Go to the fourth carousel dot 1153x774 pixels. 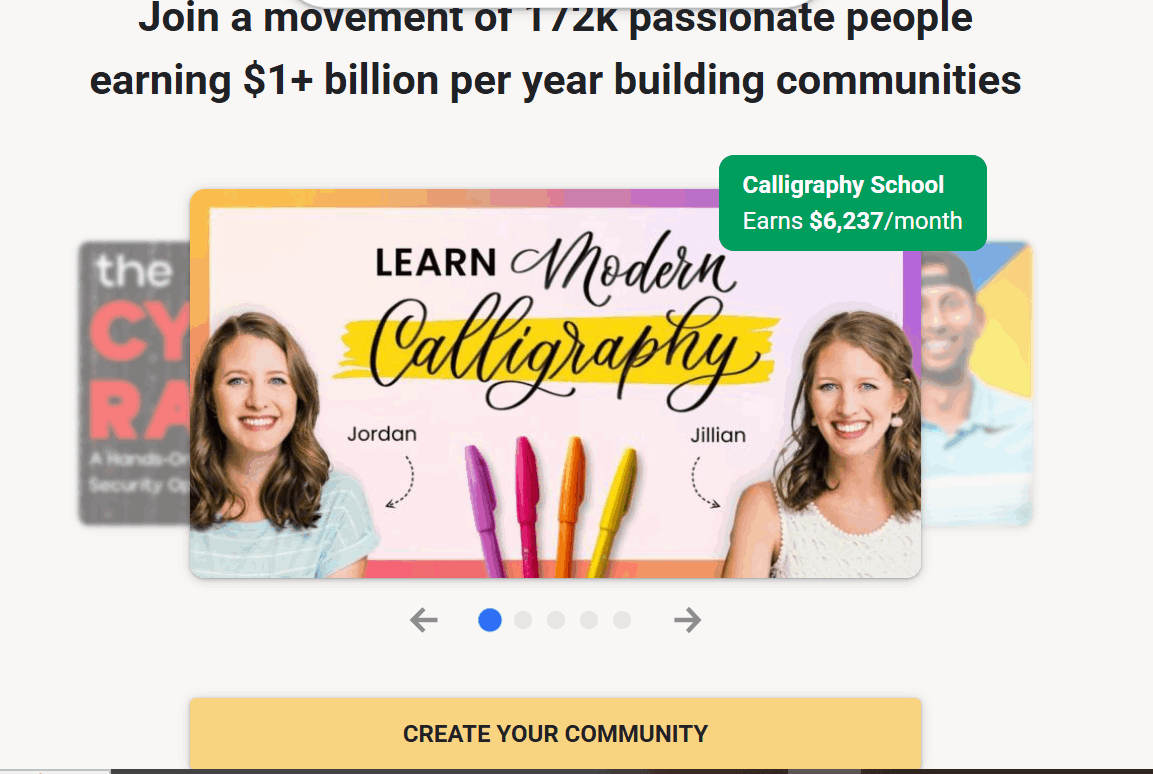pyautogui.click(x=589, y=620)
